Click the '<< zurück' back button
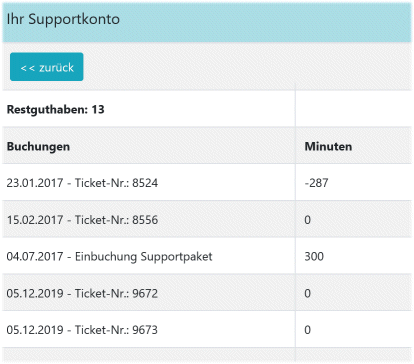Viewport: 414px width, 364px height. (x=47, y=67)
